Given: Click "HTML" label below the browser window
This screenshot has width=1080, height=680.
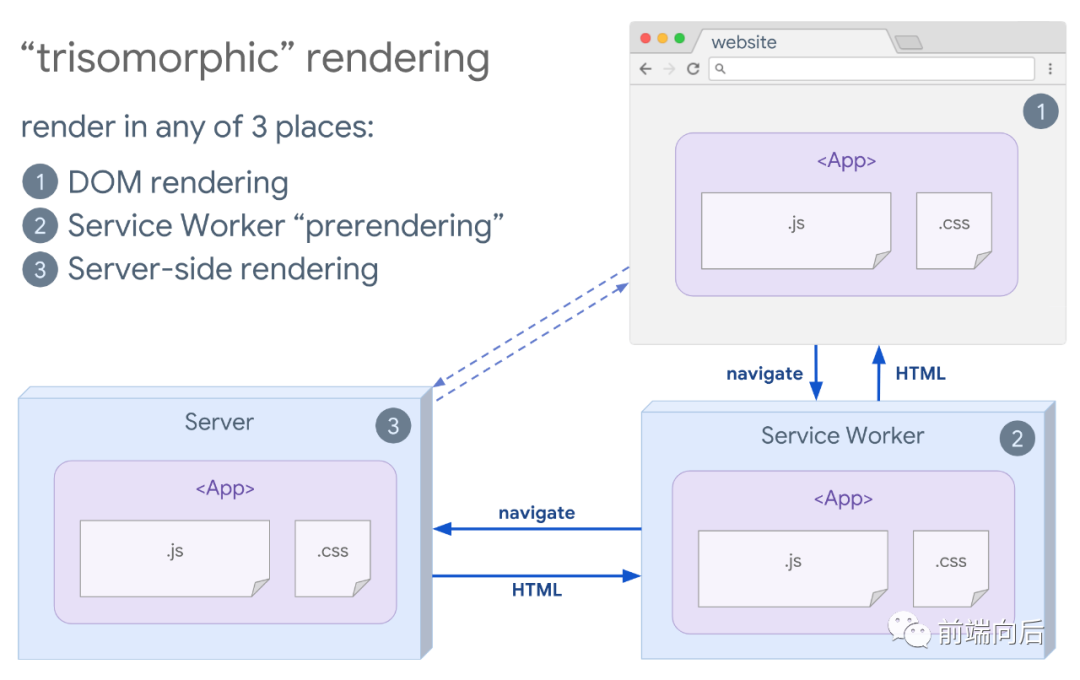Looking at the screenshot, I should pos(920,373).
